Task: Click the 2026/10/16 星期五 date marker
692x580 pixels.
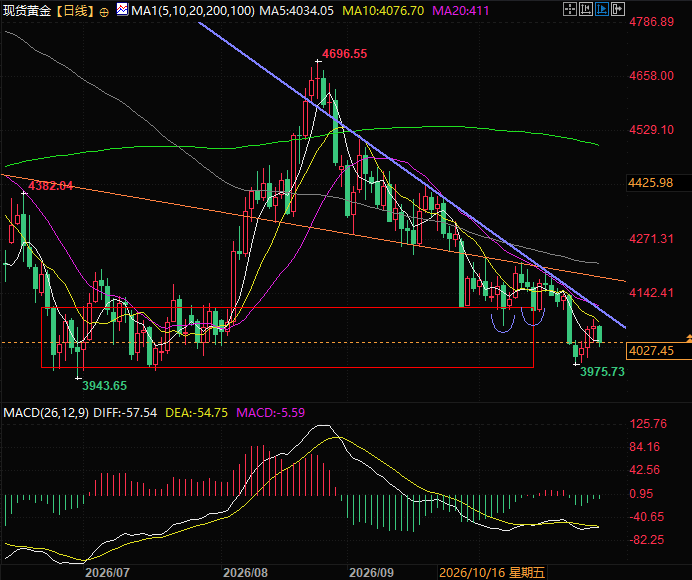Action: click(x=492, y=572)
